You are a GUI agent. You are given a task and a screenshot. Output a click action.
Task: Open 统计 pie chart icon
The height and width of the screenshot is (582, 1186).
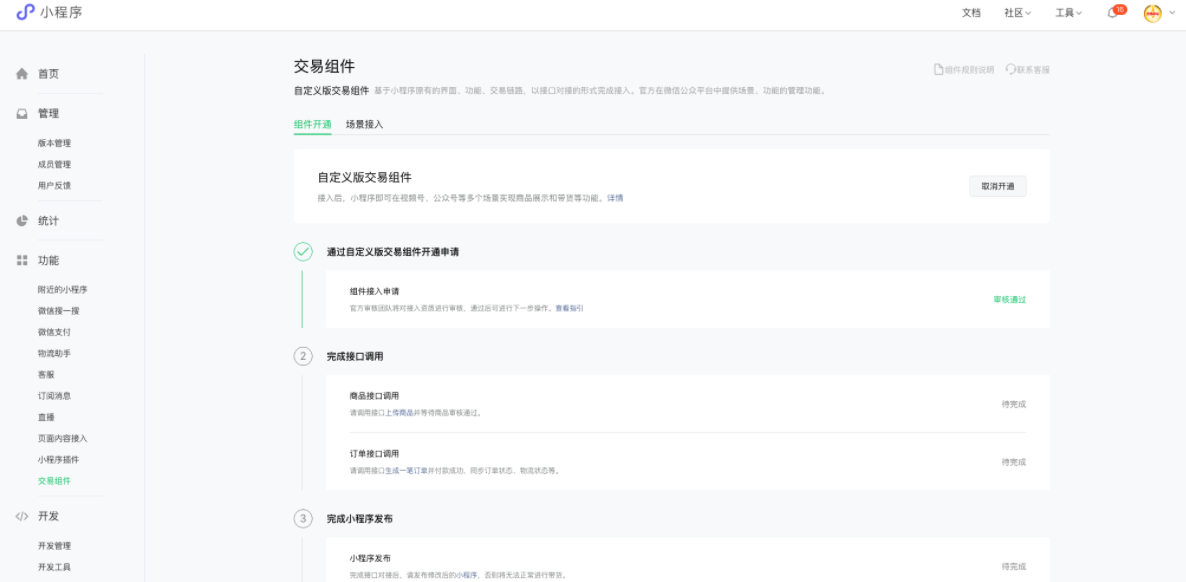[22, 221]
